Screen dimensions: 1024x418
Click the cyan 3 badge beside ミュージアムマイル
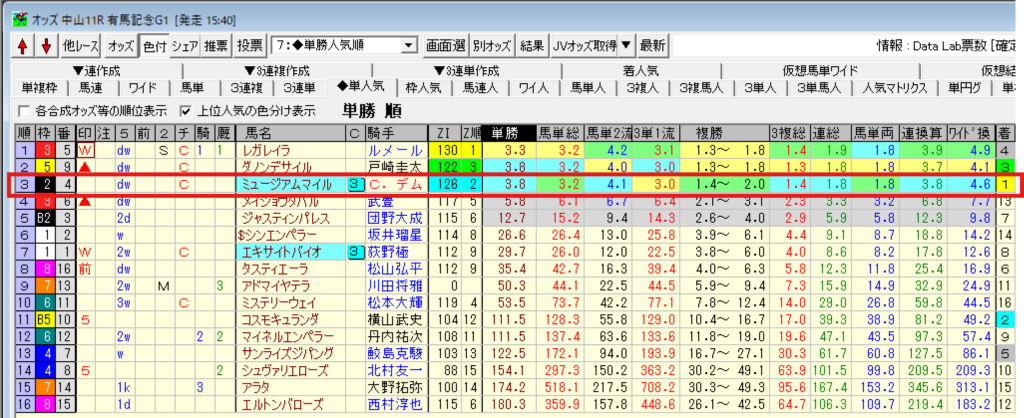(x=355, y=184)
